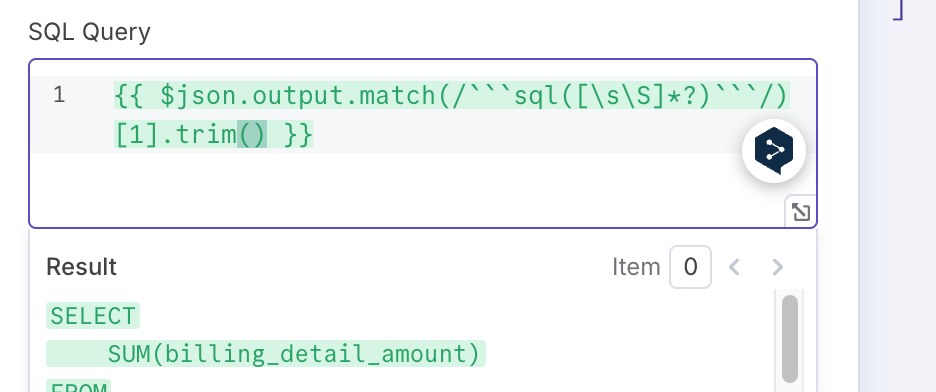Click the FROM keyword in Result
Image resolution: width=936 pixels, height=392 pixels.
(78, 387)
